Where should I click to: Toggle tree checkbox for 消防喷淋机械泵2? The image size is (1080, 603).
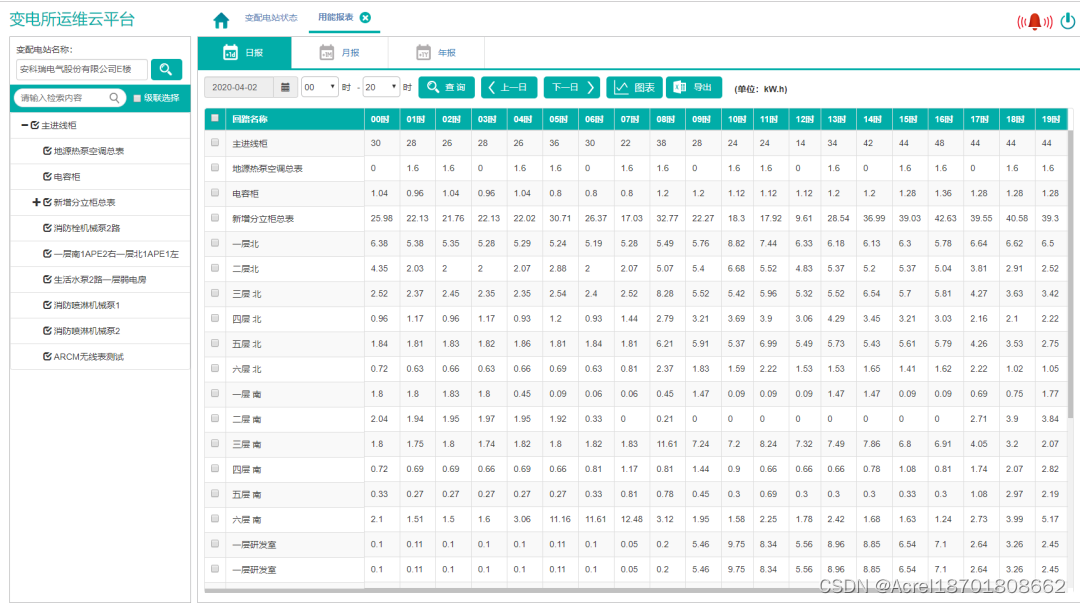47,331
